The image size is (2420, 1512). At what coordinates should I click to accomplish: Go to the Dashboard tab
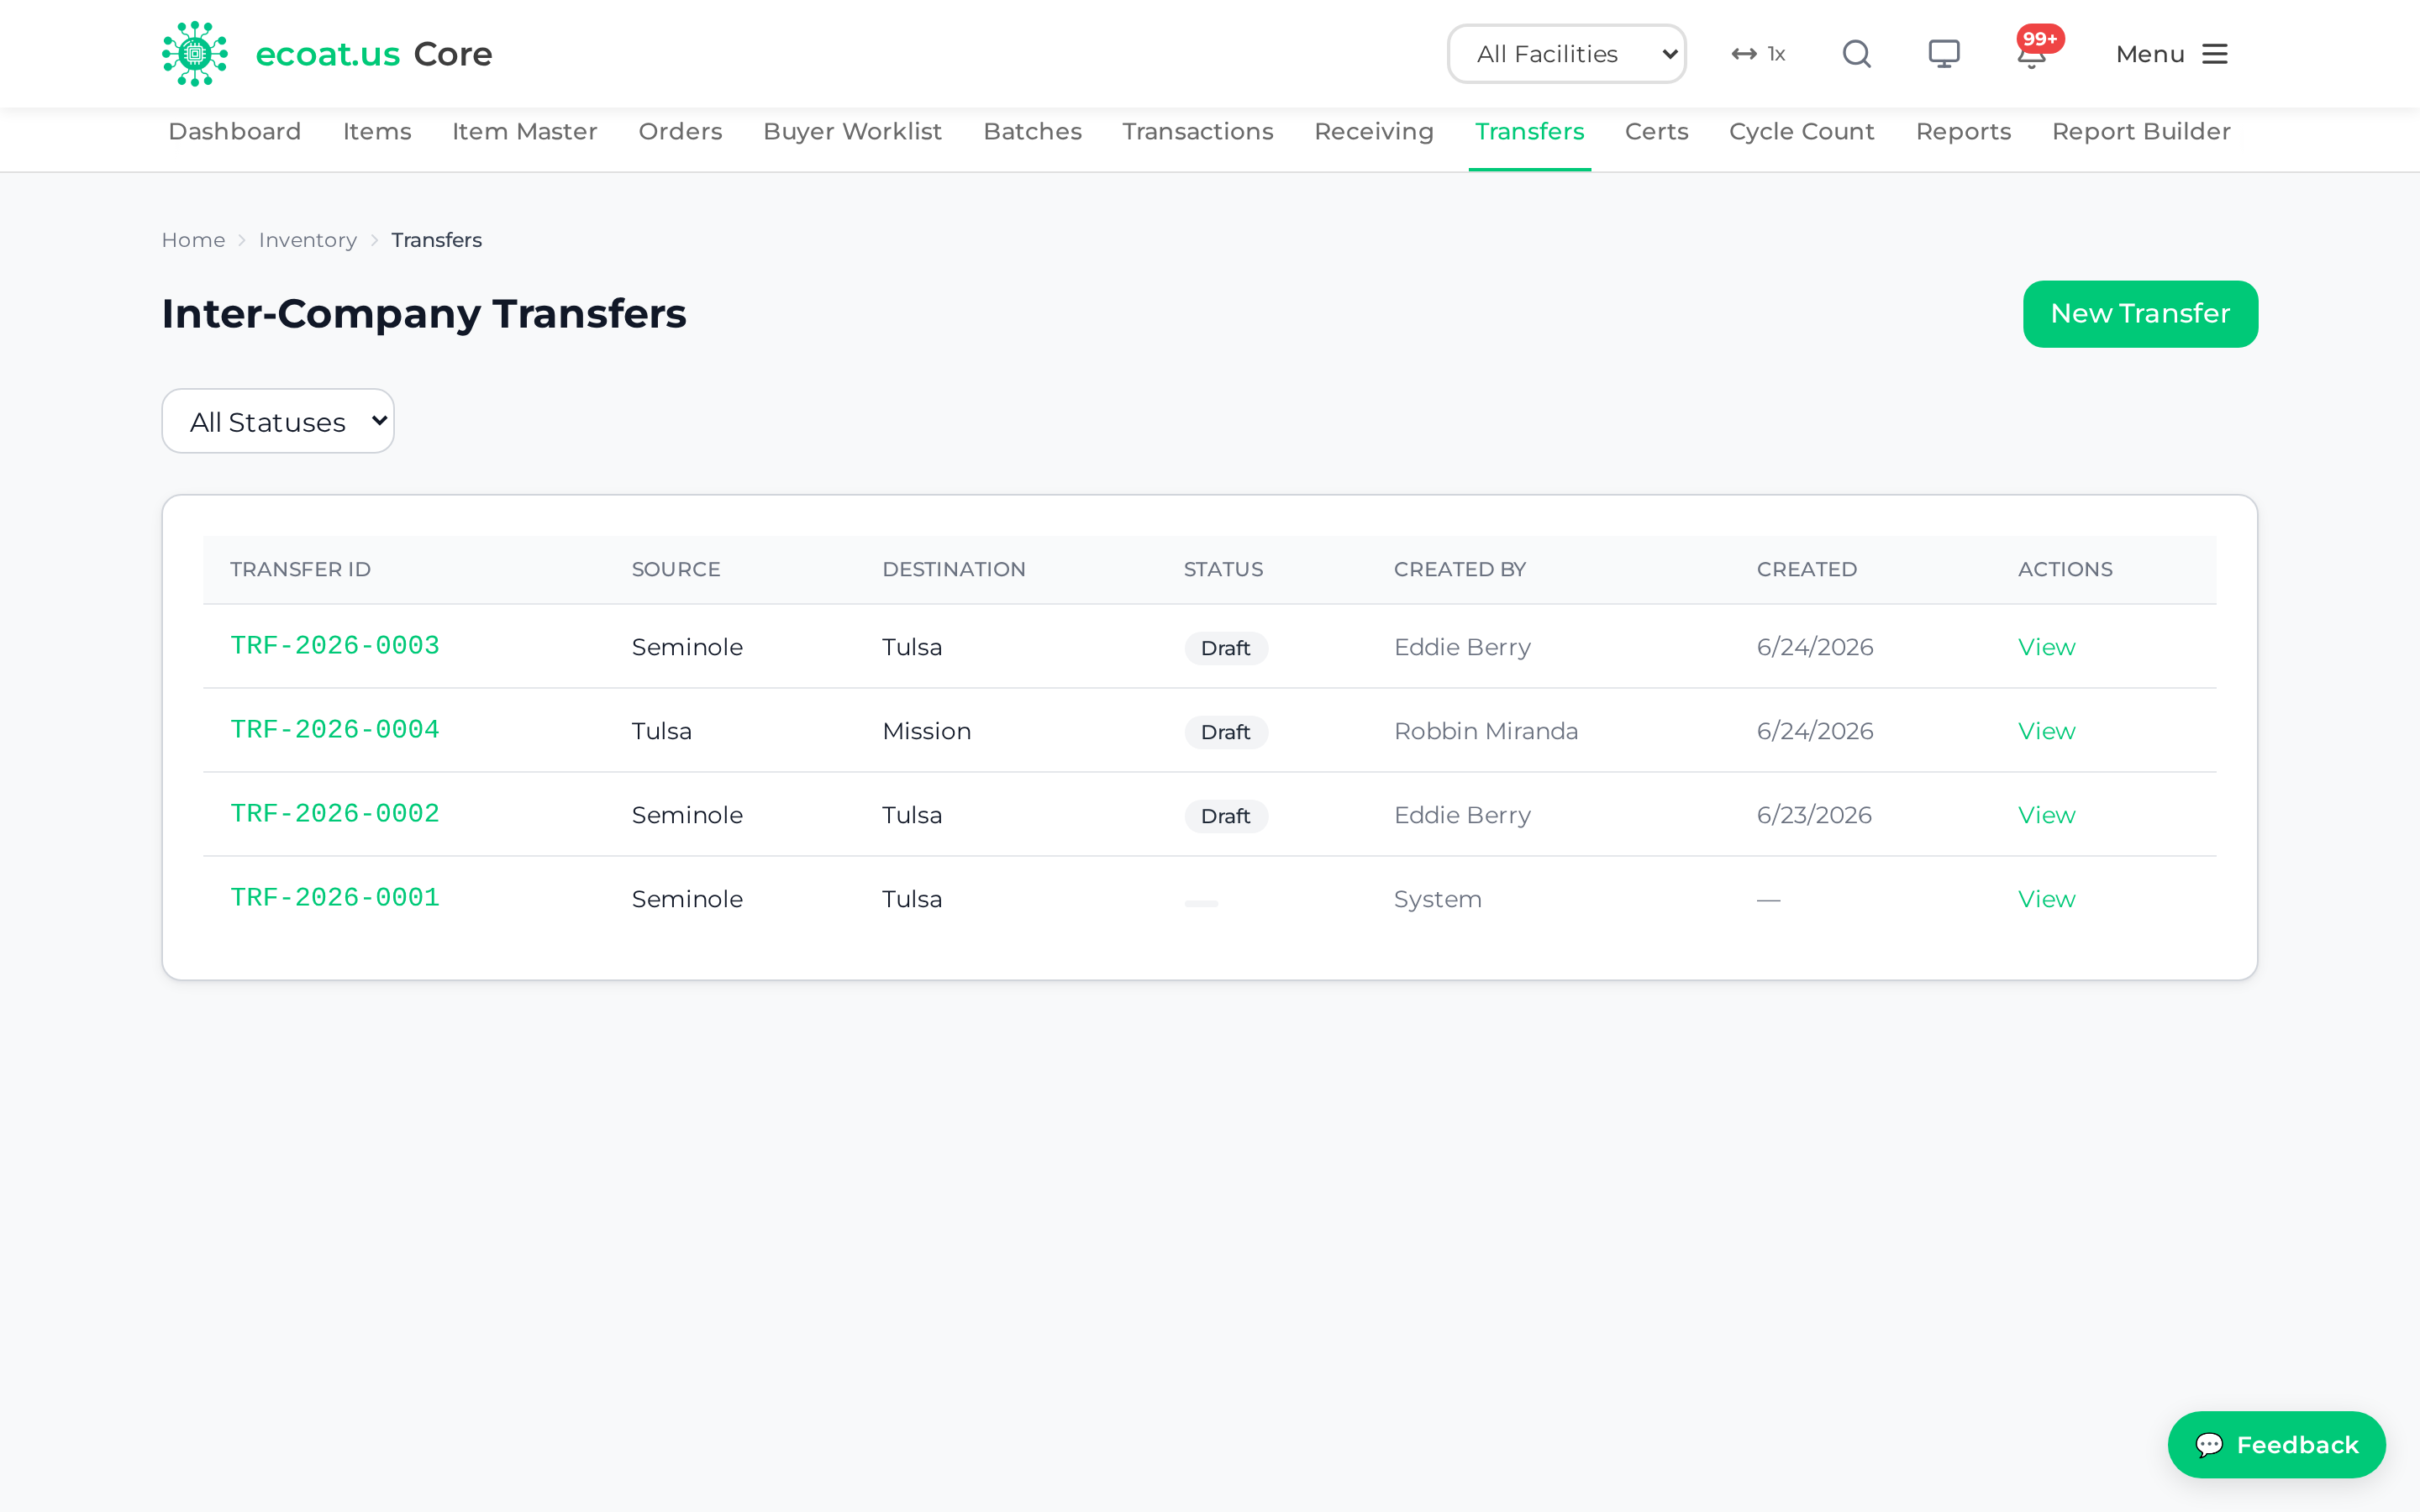235,132
